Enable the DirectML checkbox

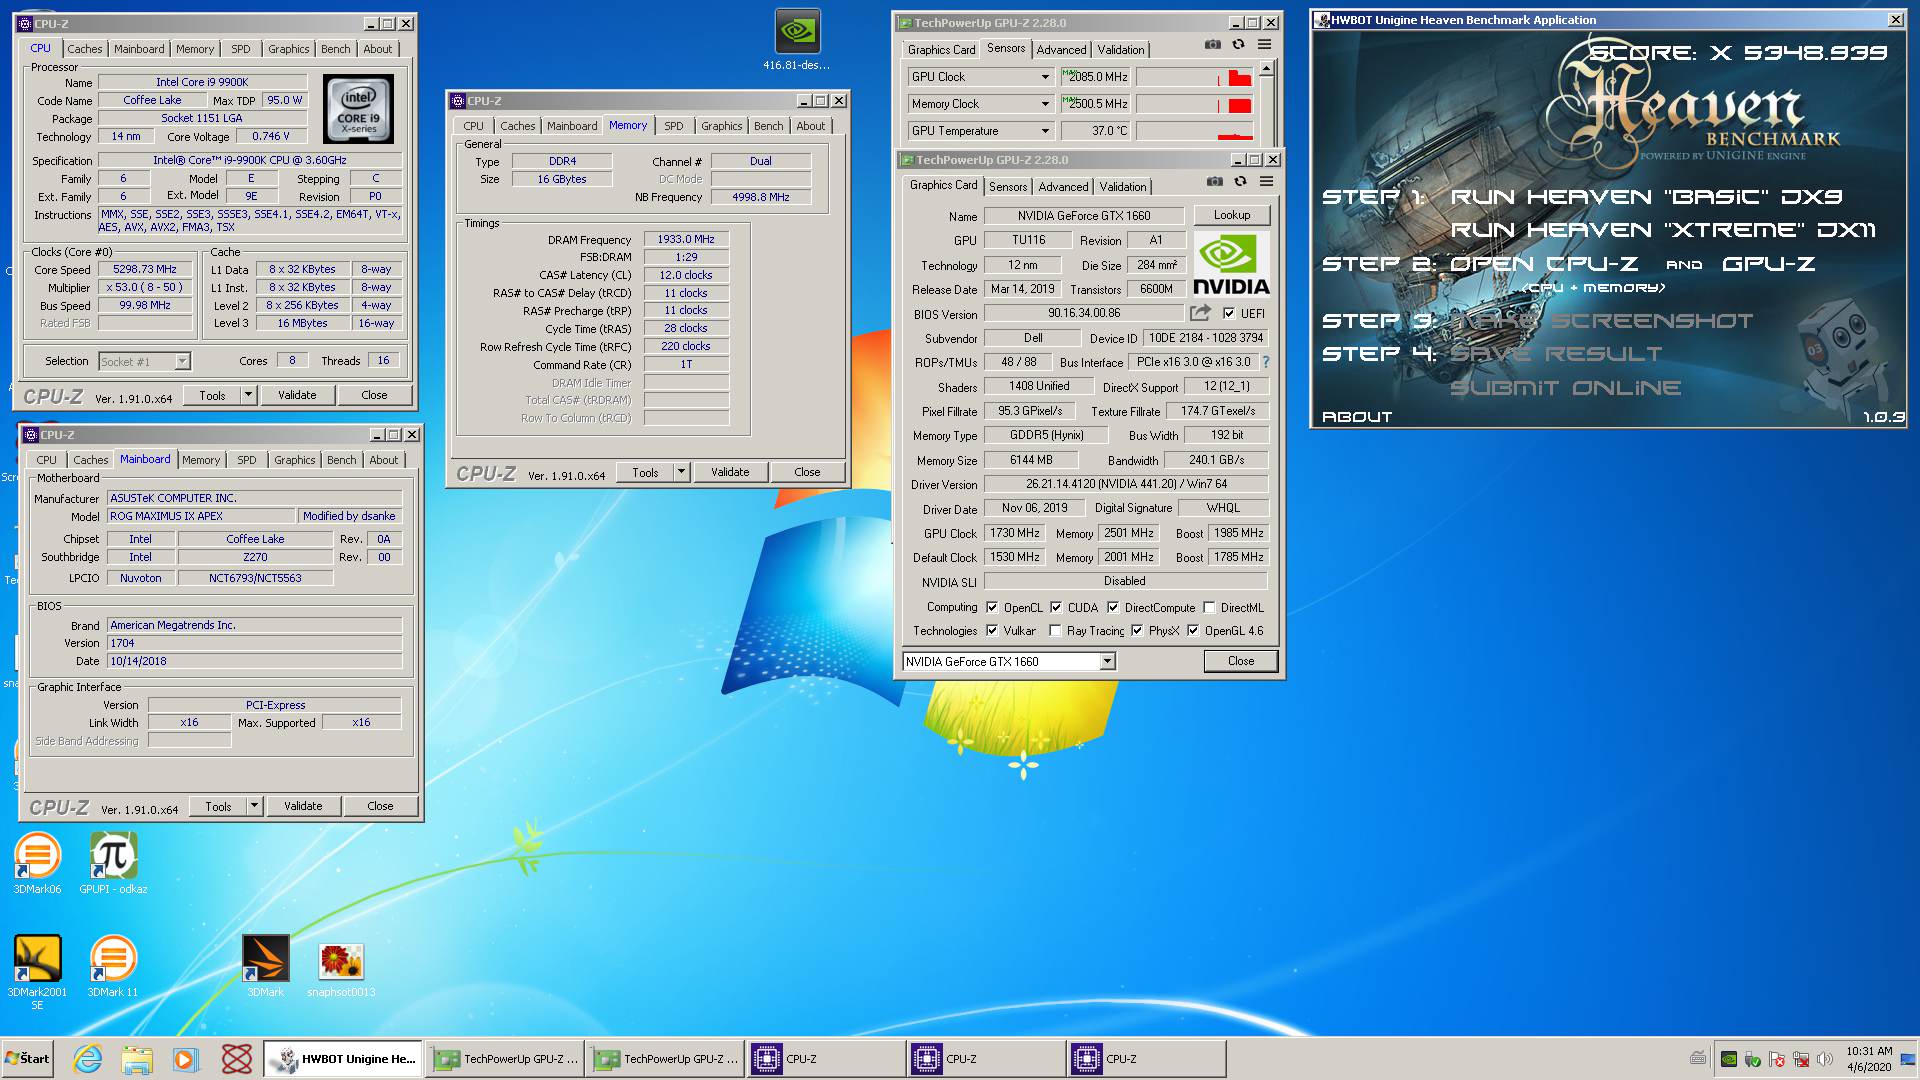tap(1209, 607)
